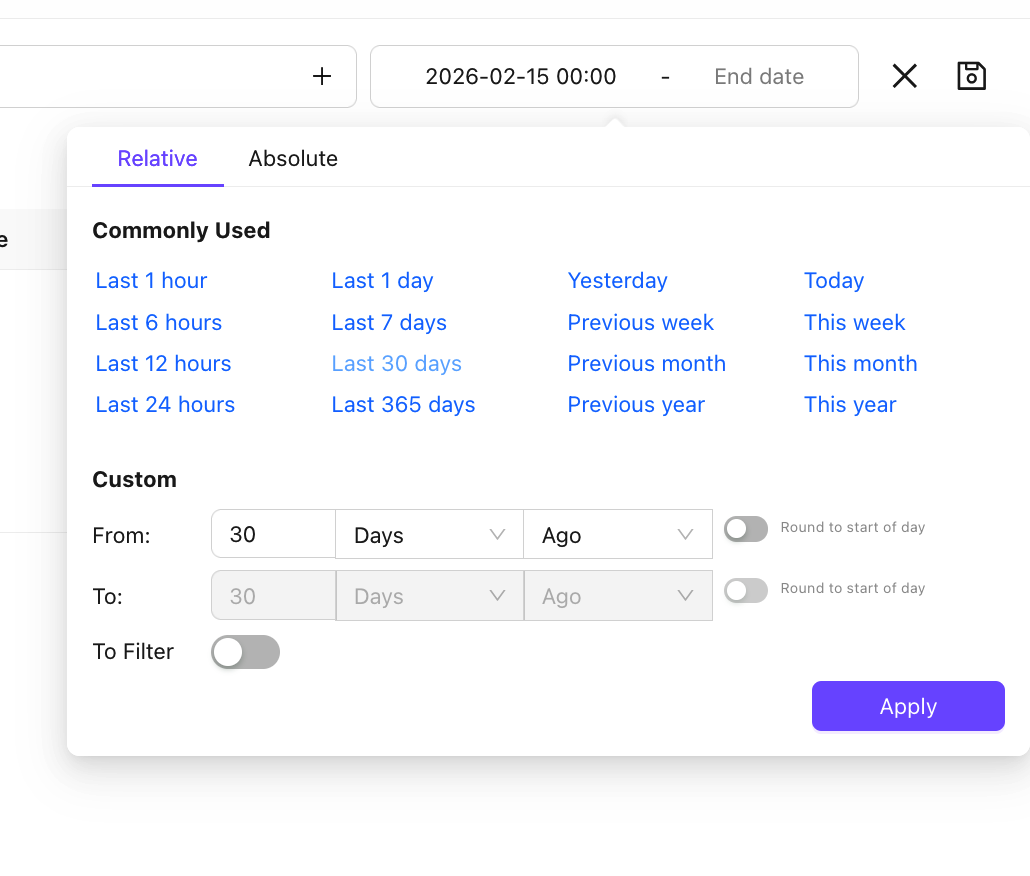This screenshot has width=1030, height=876.
Task: Toggle Round to start of day for To
Action: pos(745,590)
